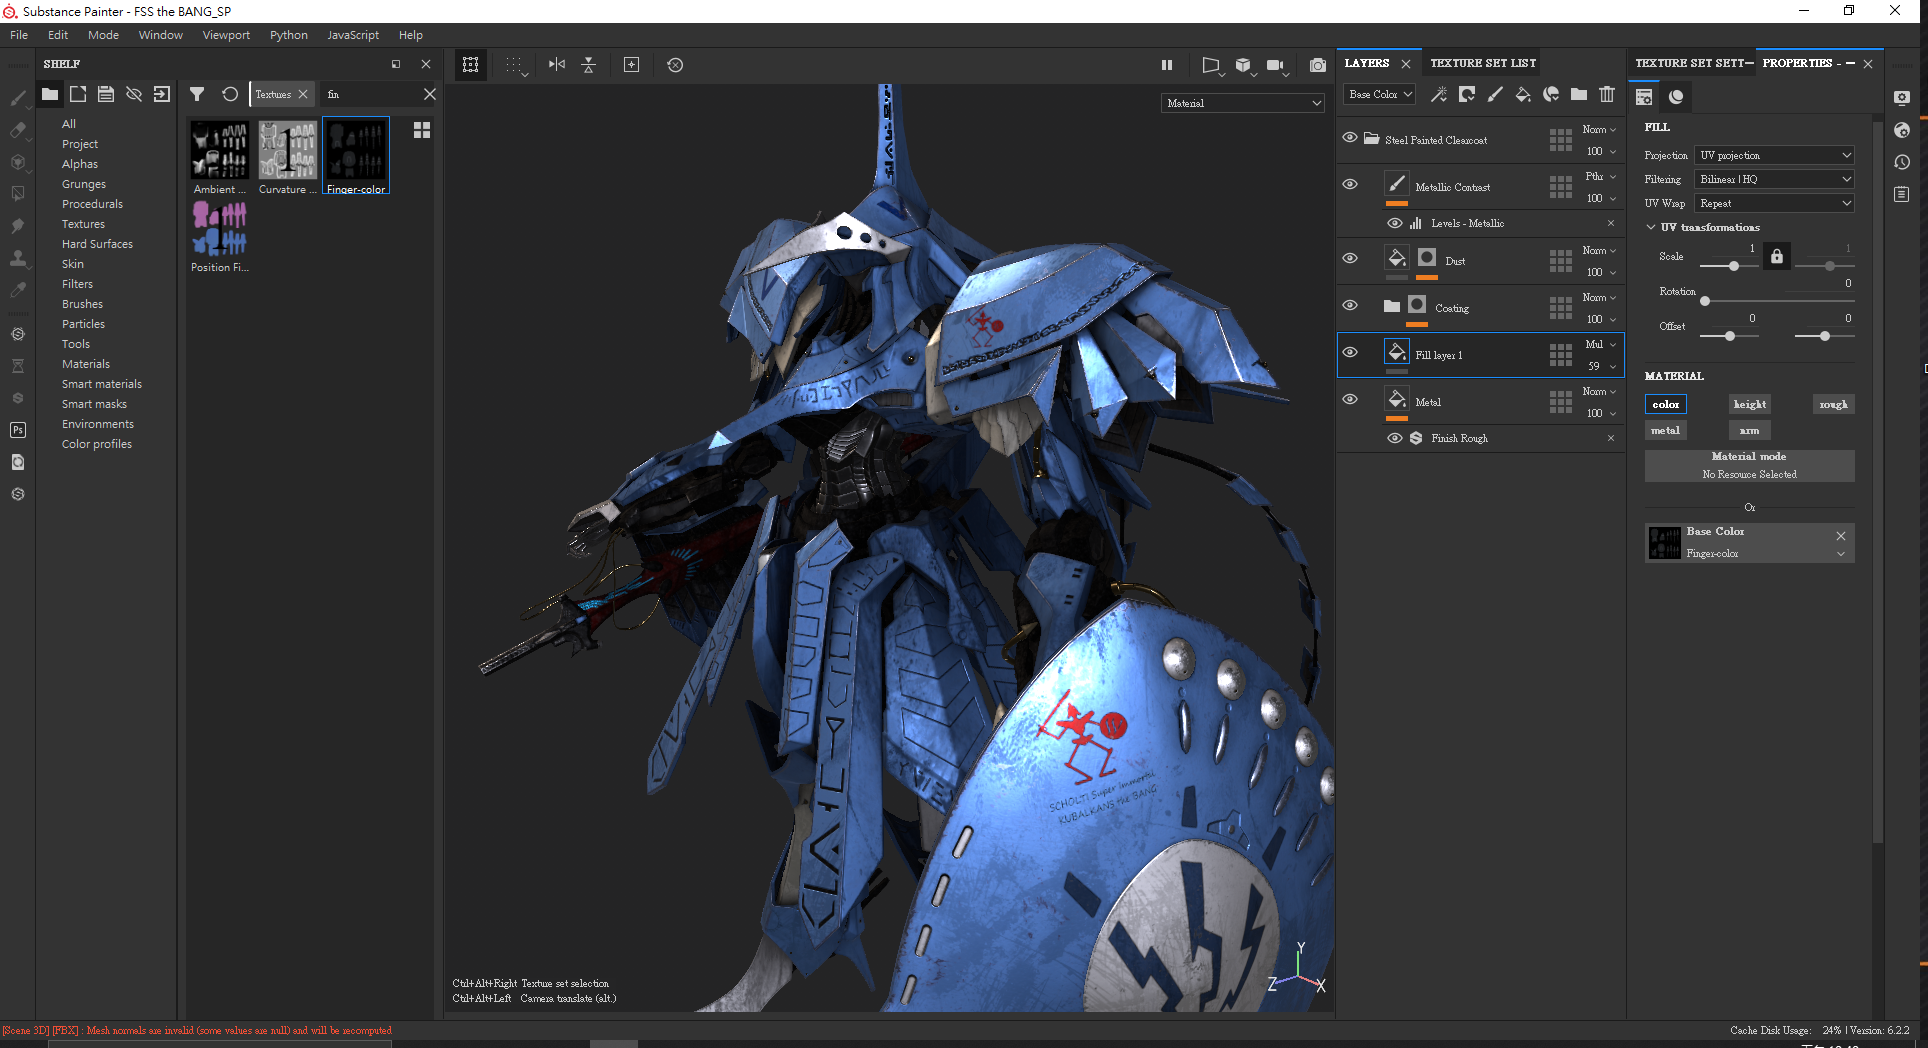This screenshot has width=1928, height=1048.
Task: Delete the selected layer with trash icon
Action: point(1607,94)
